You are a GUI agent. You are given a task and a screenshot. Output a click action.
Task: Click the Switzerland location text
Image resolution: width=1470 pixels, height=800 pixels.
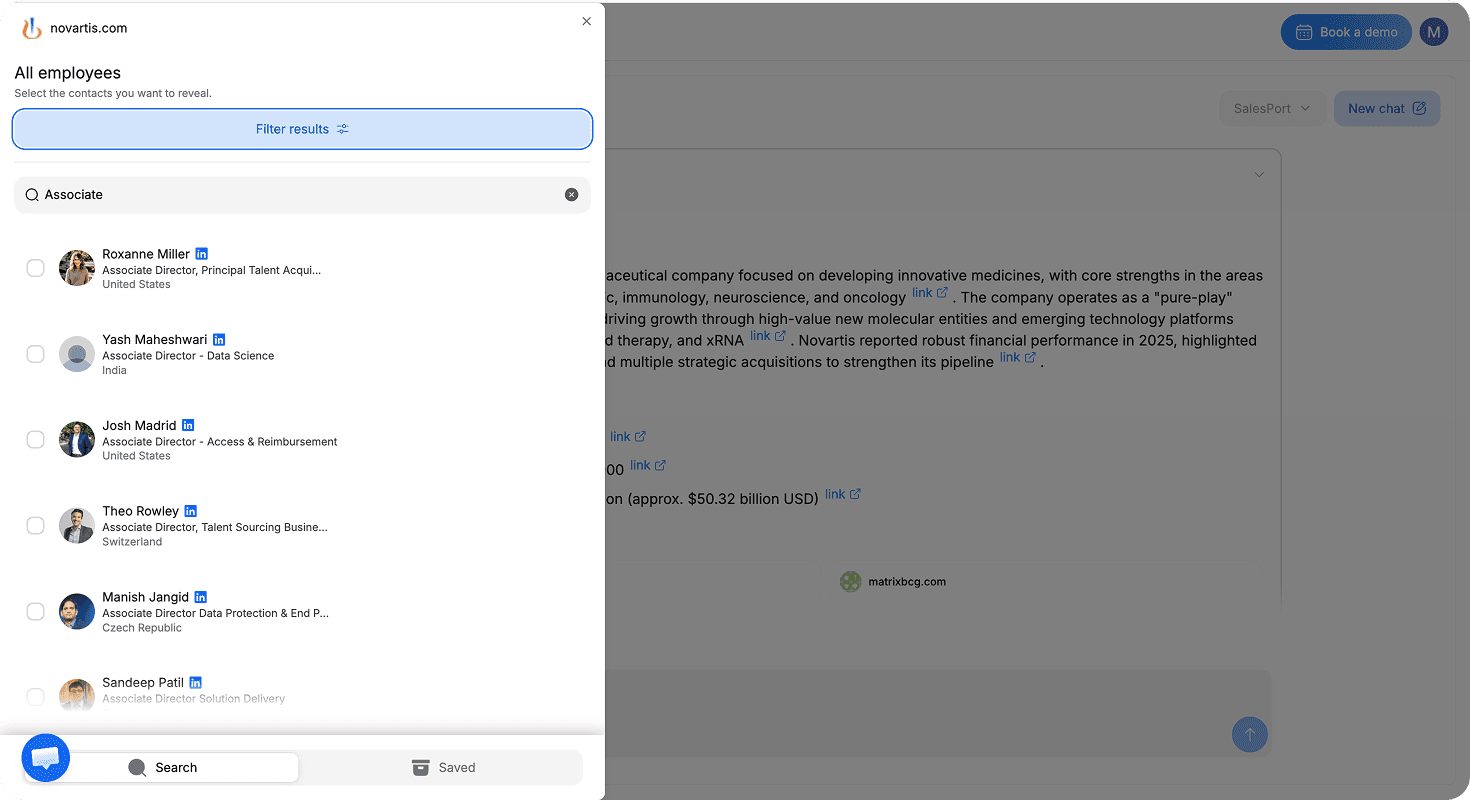click(132, 542)
